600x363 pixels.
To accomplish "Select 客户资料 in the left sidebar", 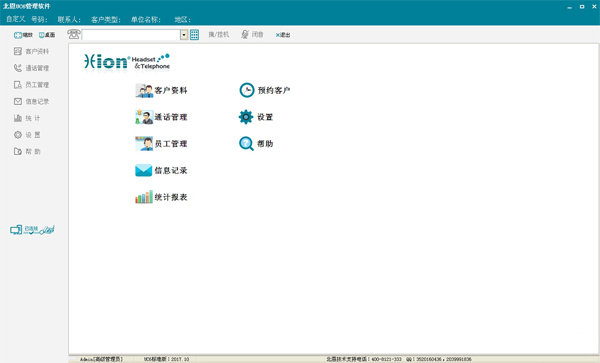I will (31, 51).
